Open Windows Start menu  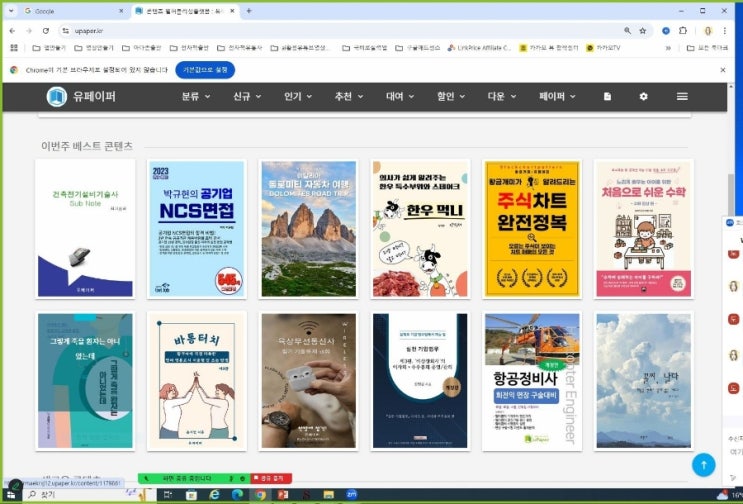pyautogui.click(x=11, y=495)
